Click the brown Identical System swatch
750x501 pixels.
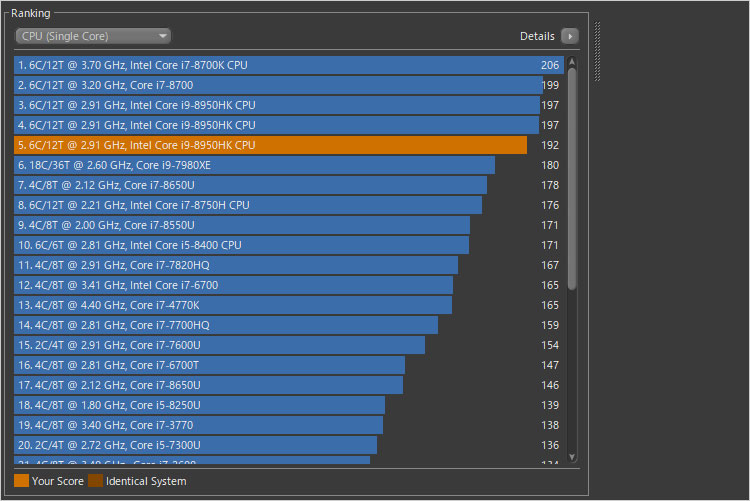click(95, 481)
